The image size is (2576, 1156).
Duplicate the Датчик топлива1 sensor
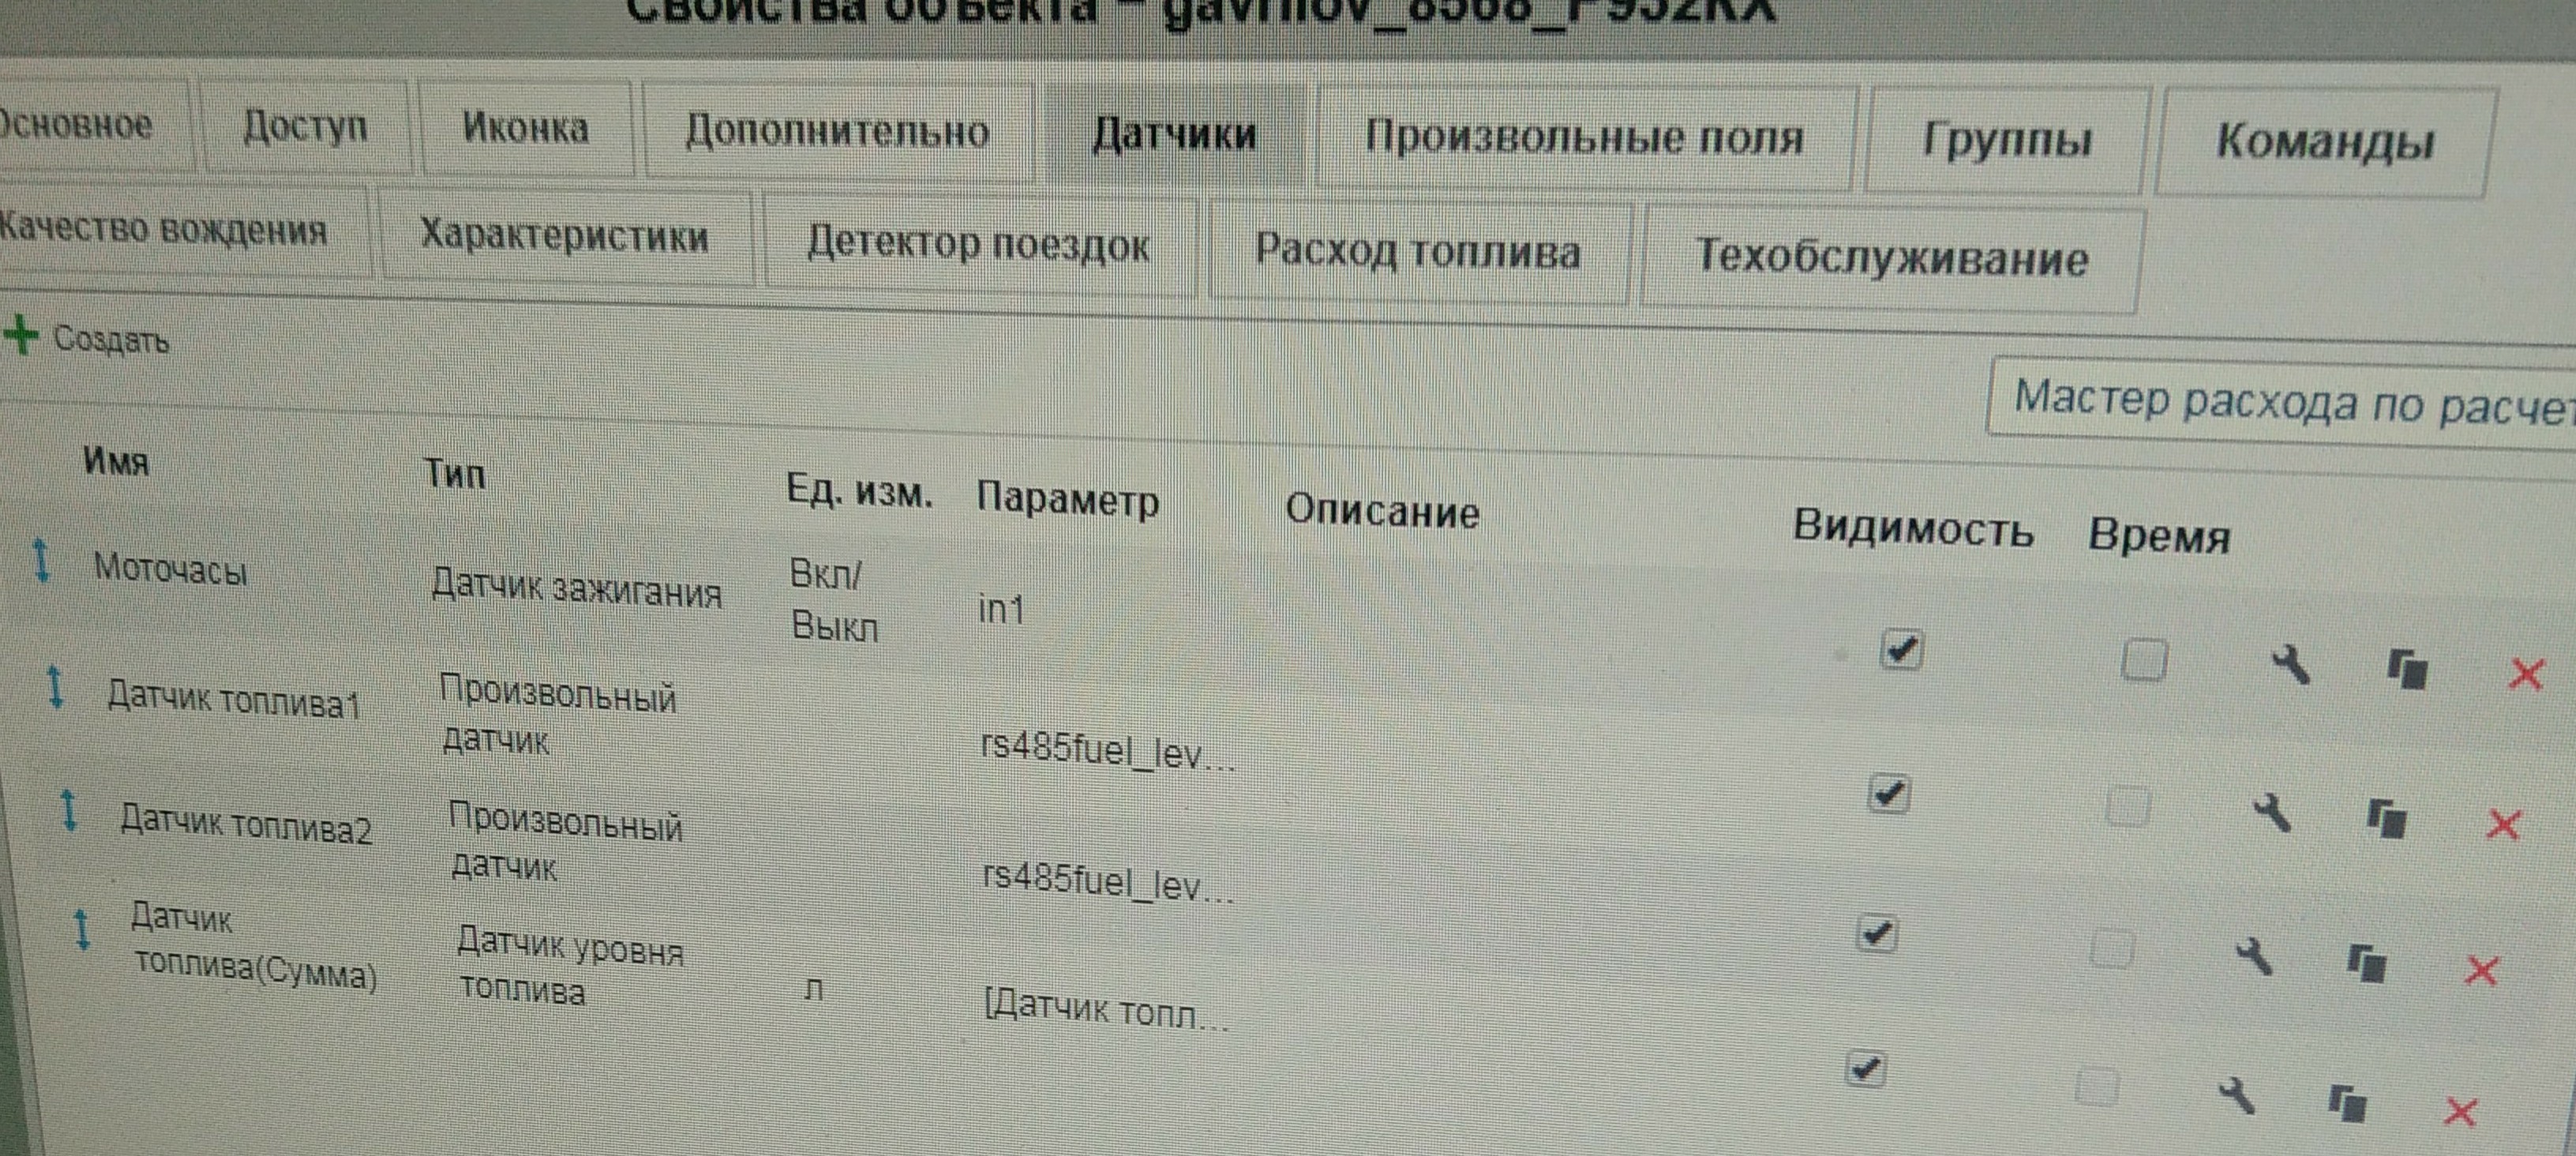2386,819
